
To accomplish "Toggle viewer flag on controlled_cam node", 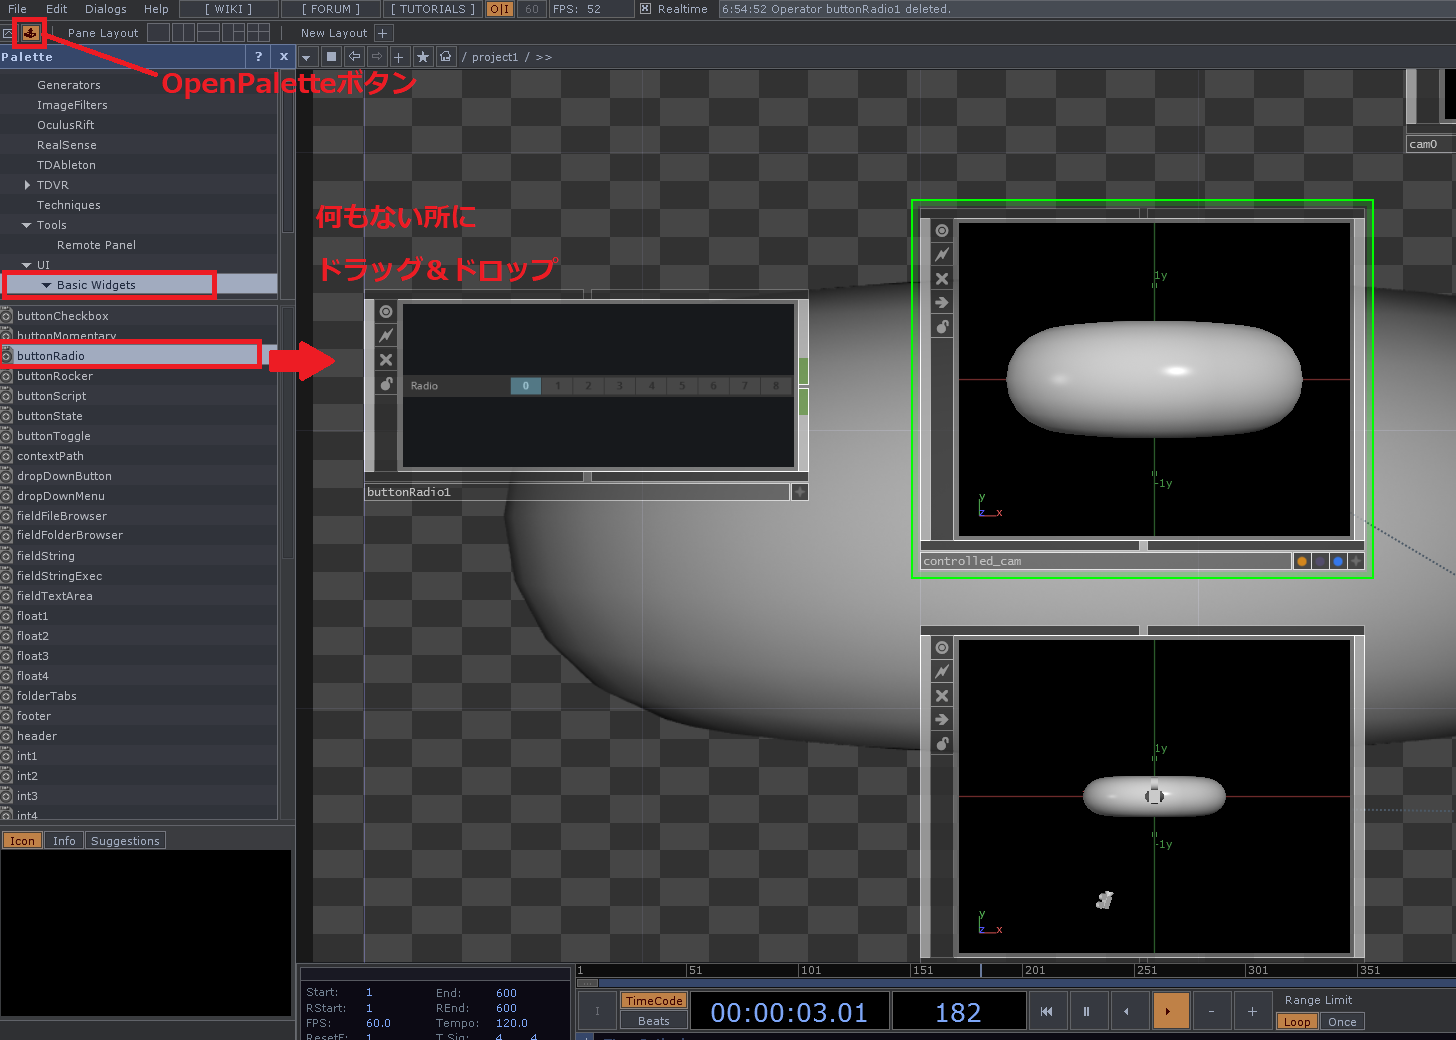I will (942, 230).
